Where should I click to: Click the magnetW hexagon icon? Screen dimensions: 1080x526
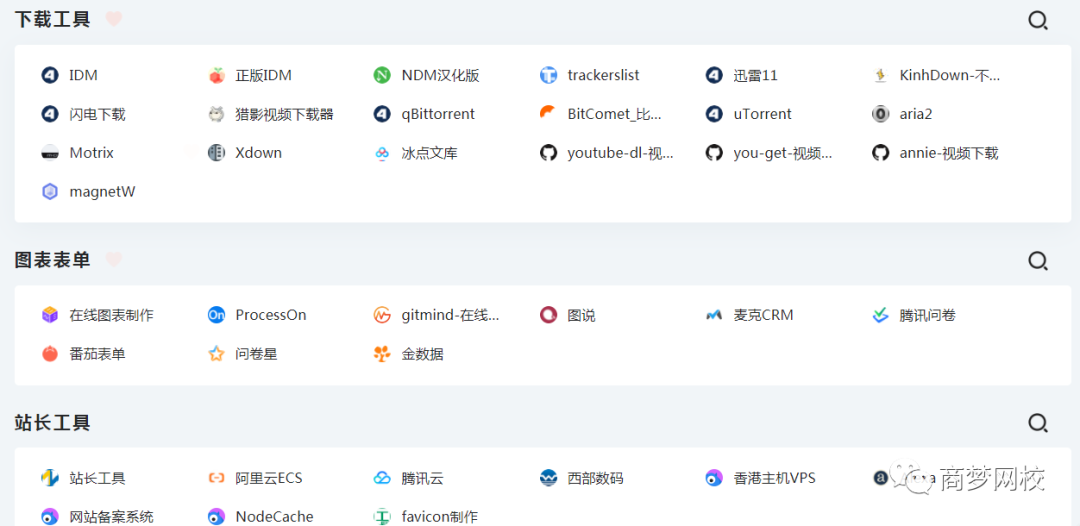click(x=50, y=192)
